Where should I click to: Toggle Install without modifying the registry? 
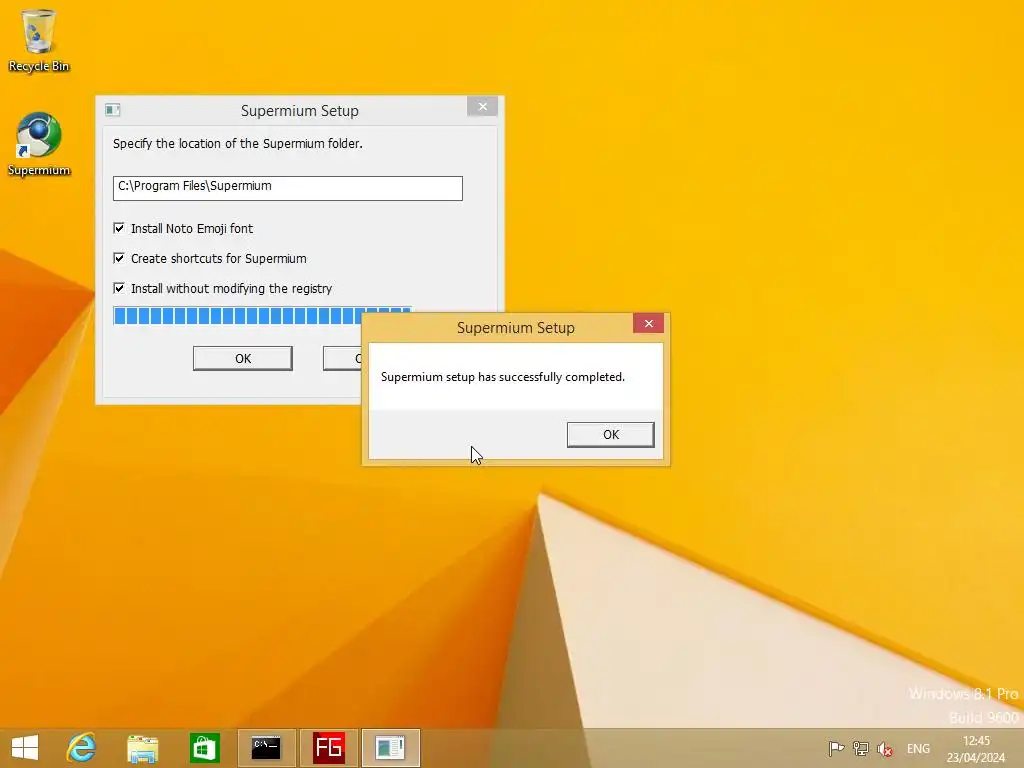[x=119, y=288]
